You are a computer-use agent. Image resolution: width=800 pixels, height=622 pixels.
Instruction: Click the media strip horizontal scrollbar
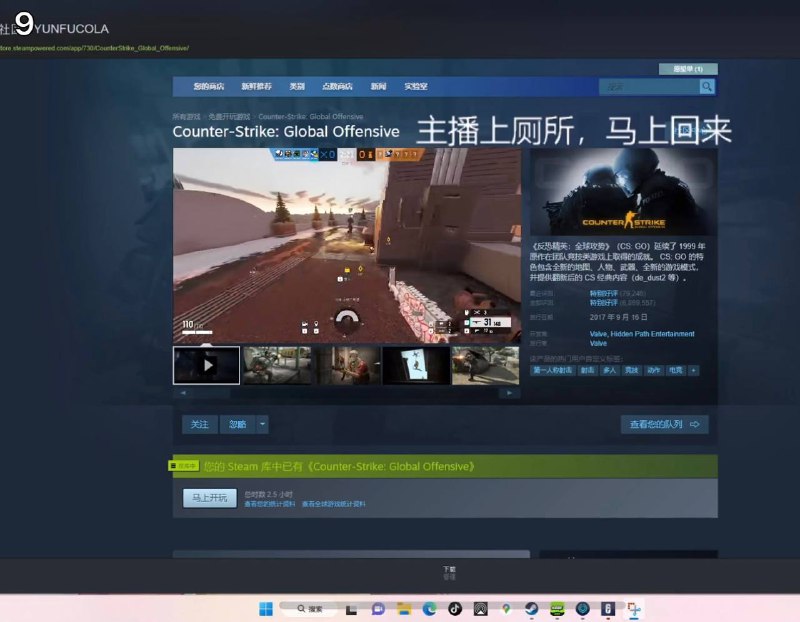coord(346,393)
